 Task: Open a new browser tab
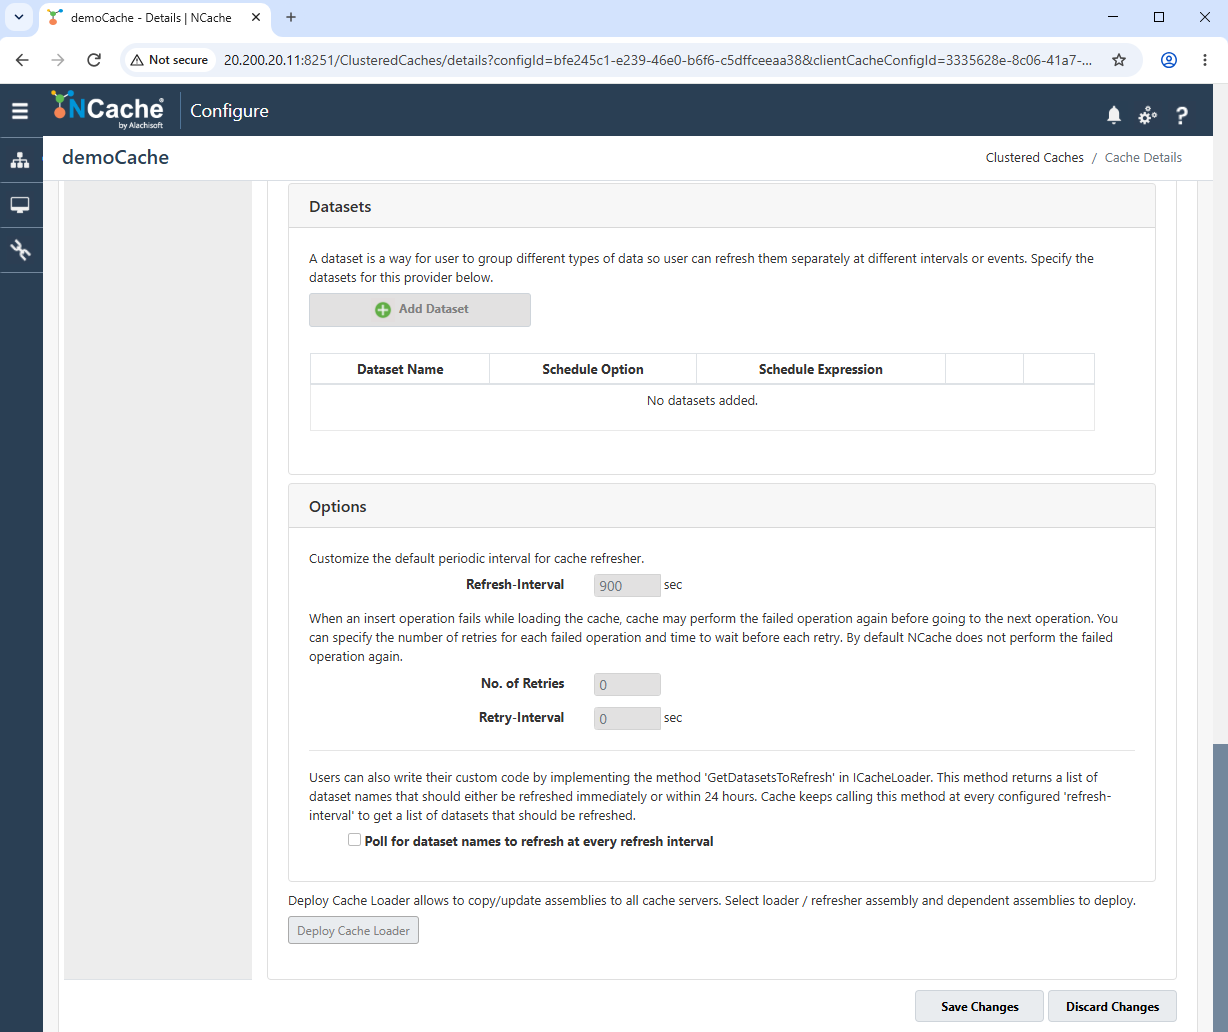(x=291, y=17)
